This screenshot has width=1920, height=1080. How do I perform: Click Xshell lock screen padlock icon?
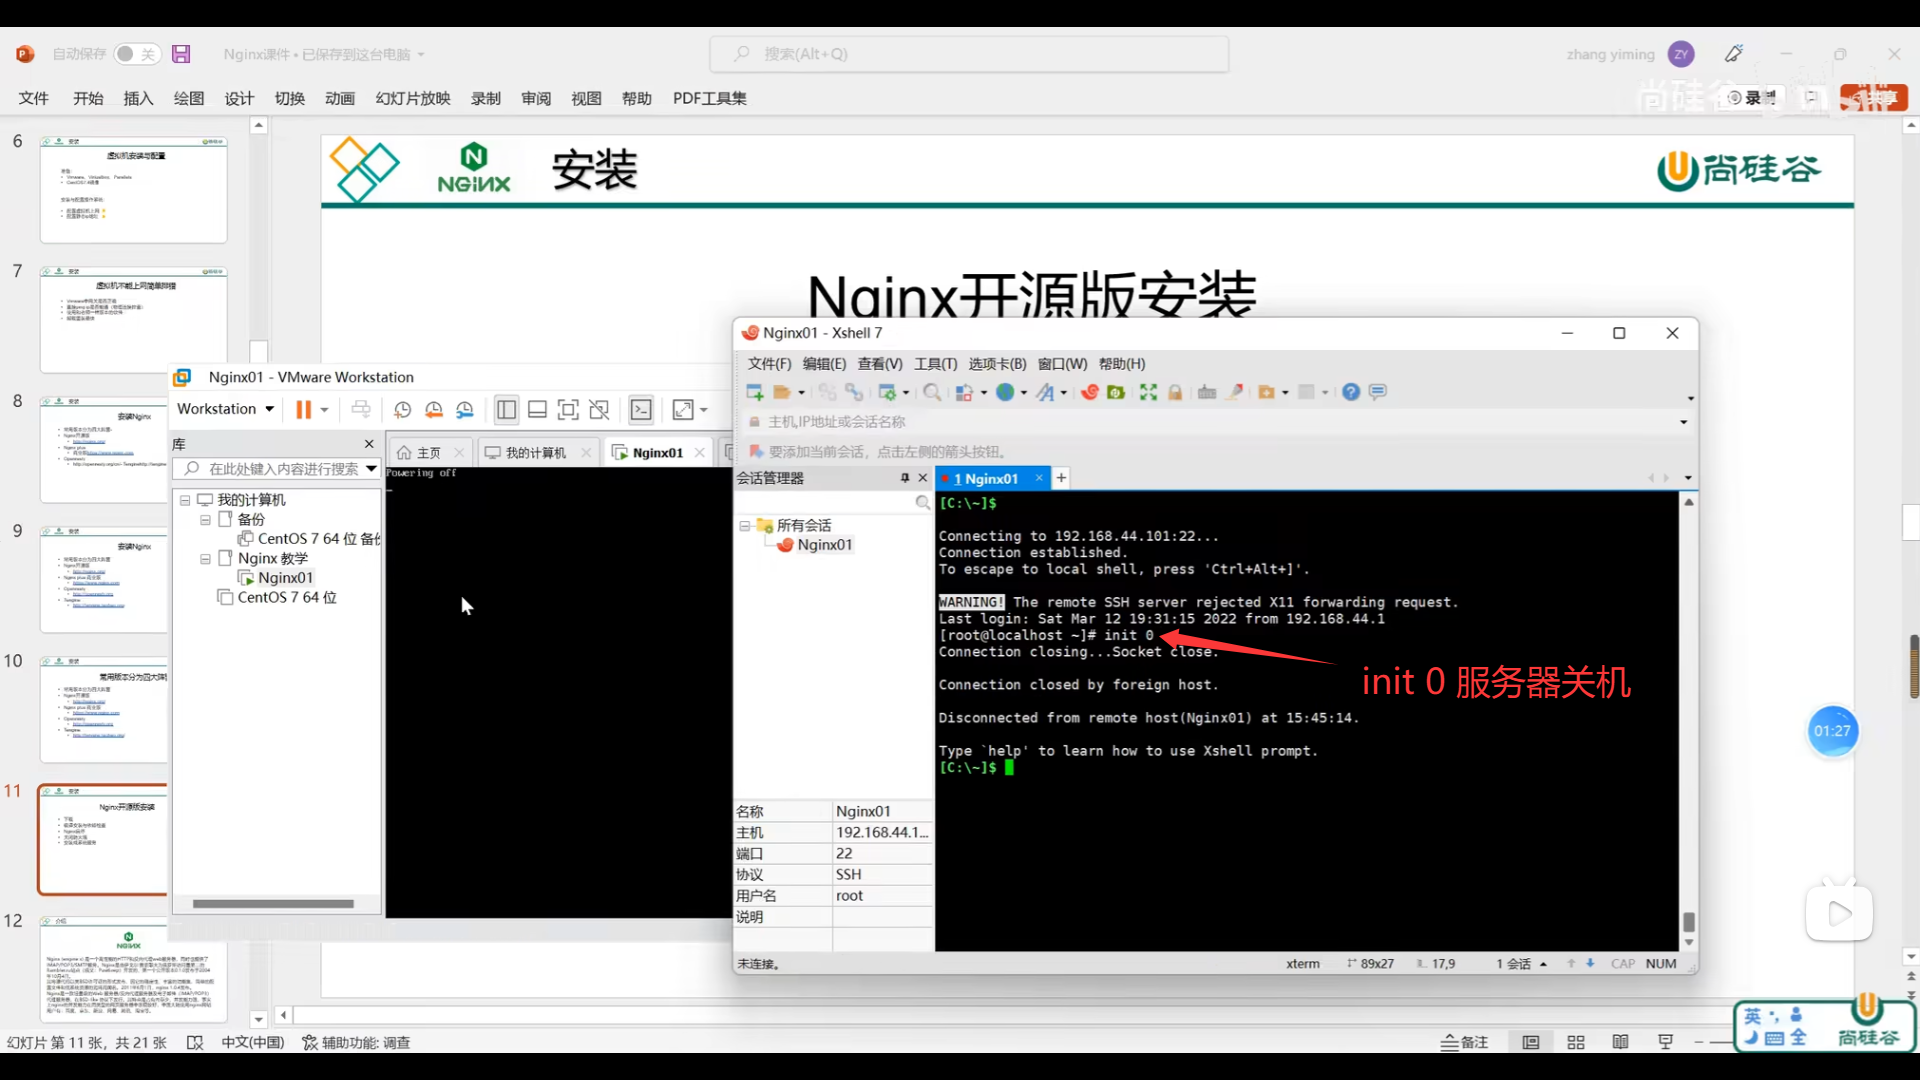[x=1175, y=392]
